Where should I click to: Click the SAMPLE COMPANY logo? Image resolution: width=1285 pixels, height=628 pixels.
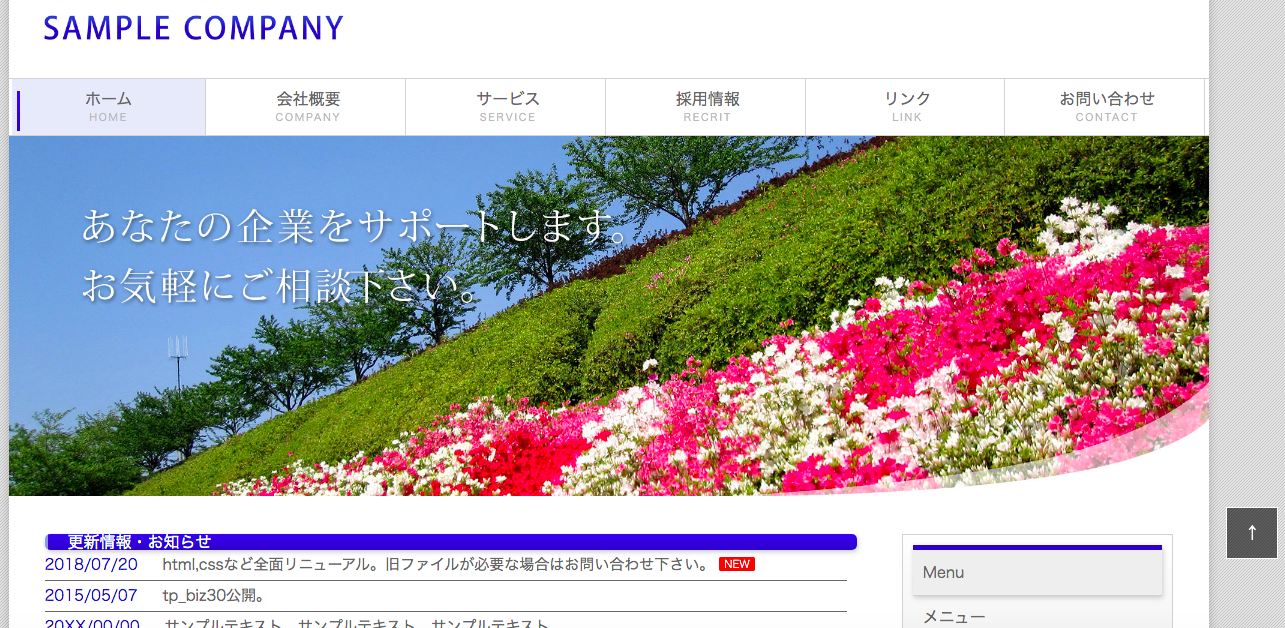click(x=193, y=28)
